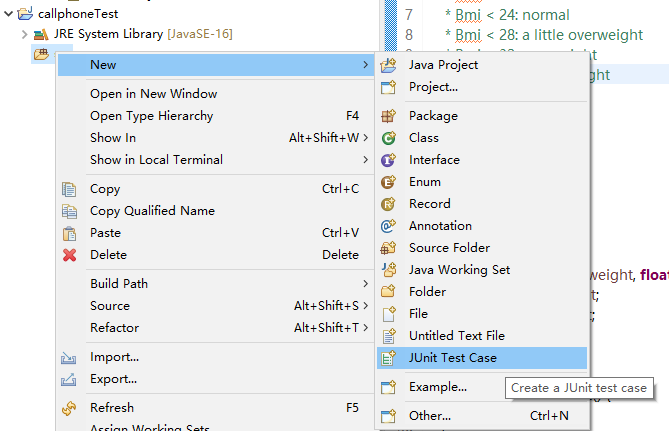This screenshot has width=669, height=431.
Task: Select Open Type Hierarchy
Action: [x=216, y=116]
